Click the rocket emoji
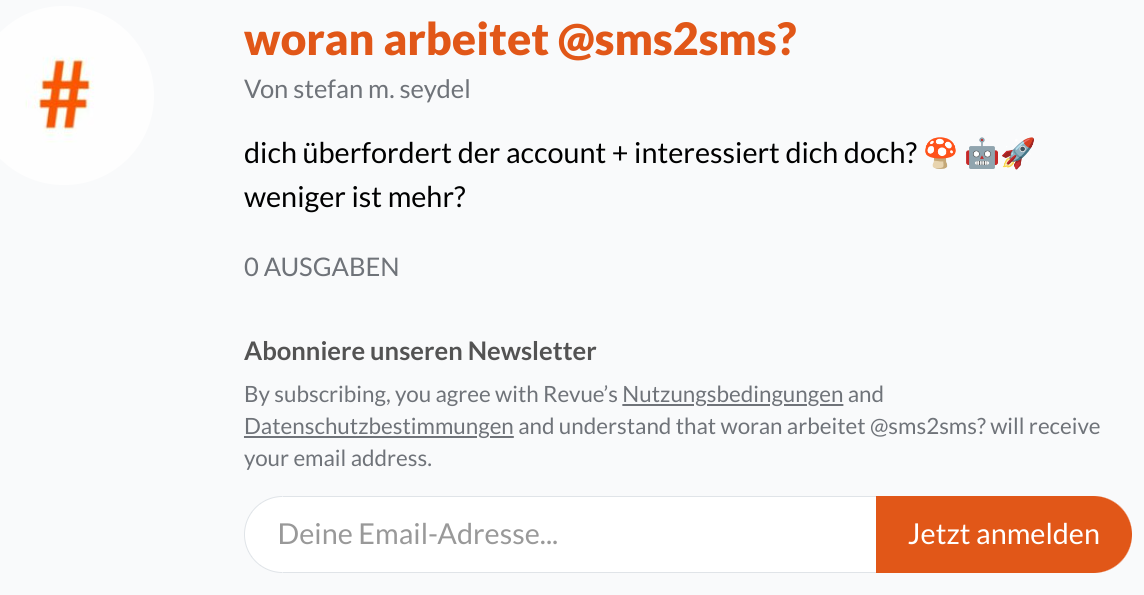The width and height of the screenshot is (1144, 595). (1017, 153)
